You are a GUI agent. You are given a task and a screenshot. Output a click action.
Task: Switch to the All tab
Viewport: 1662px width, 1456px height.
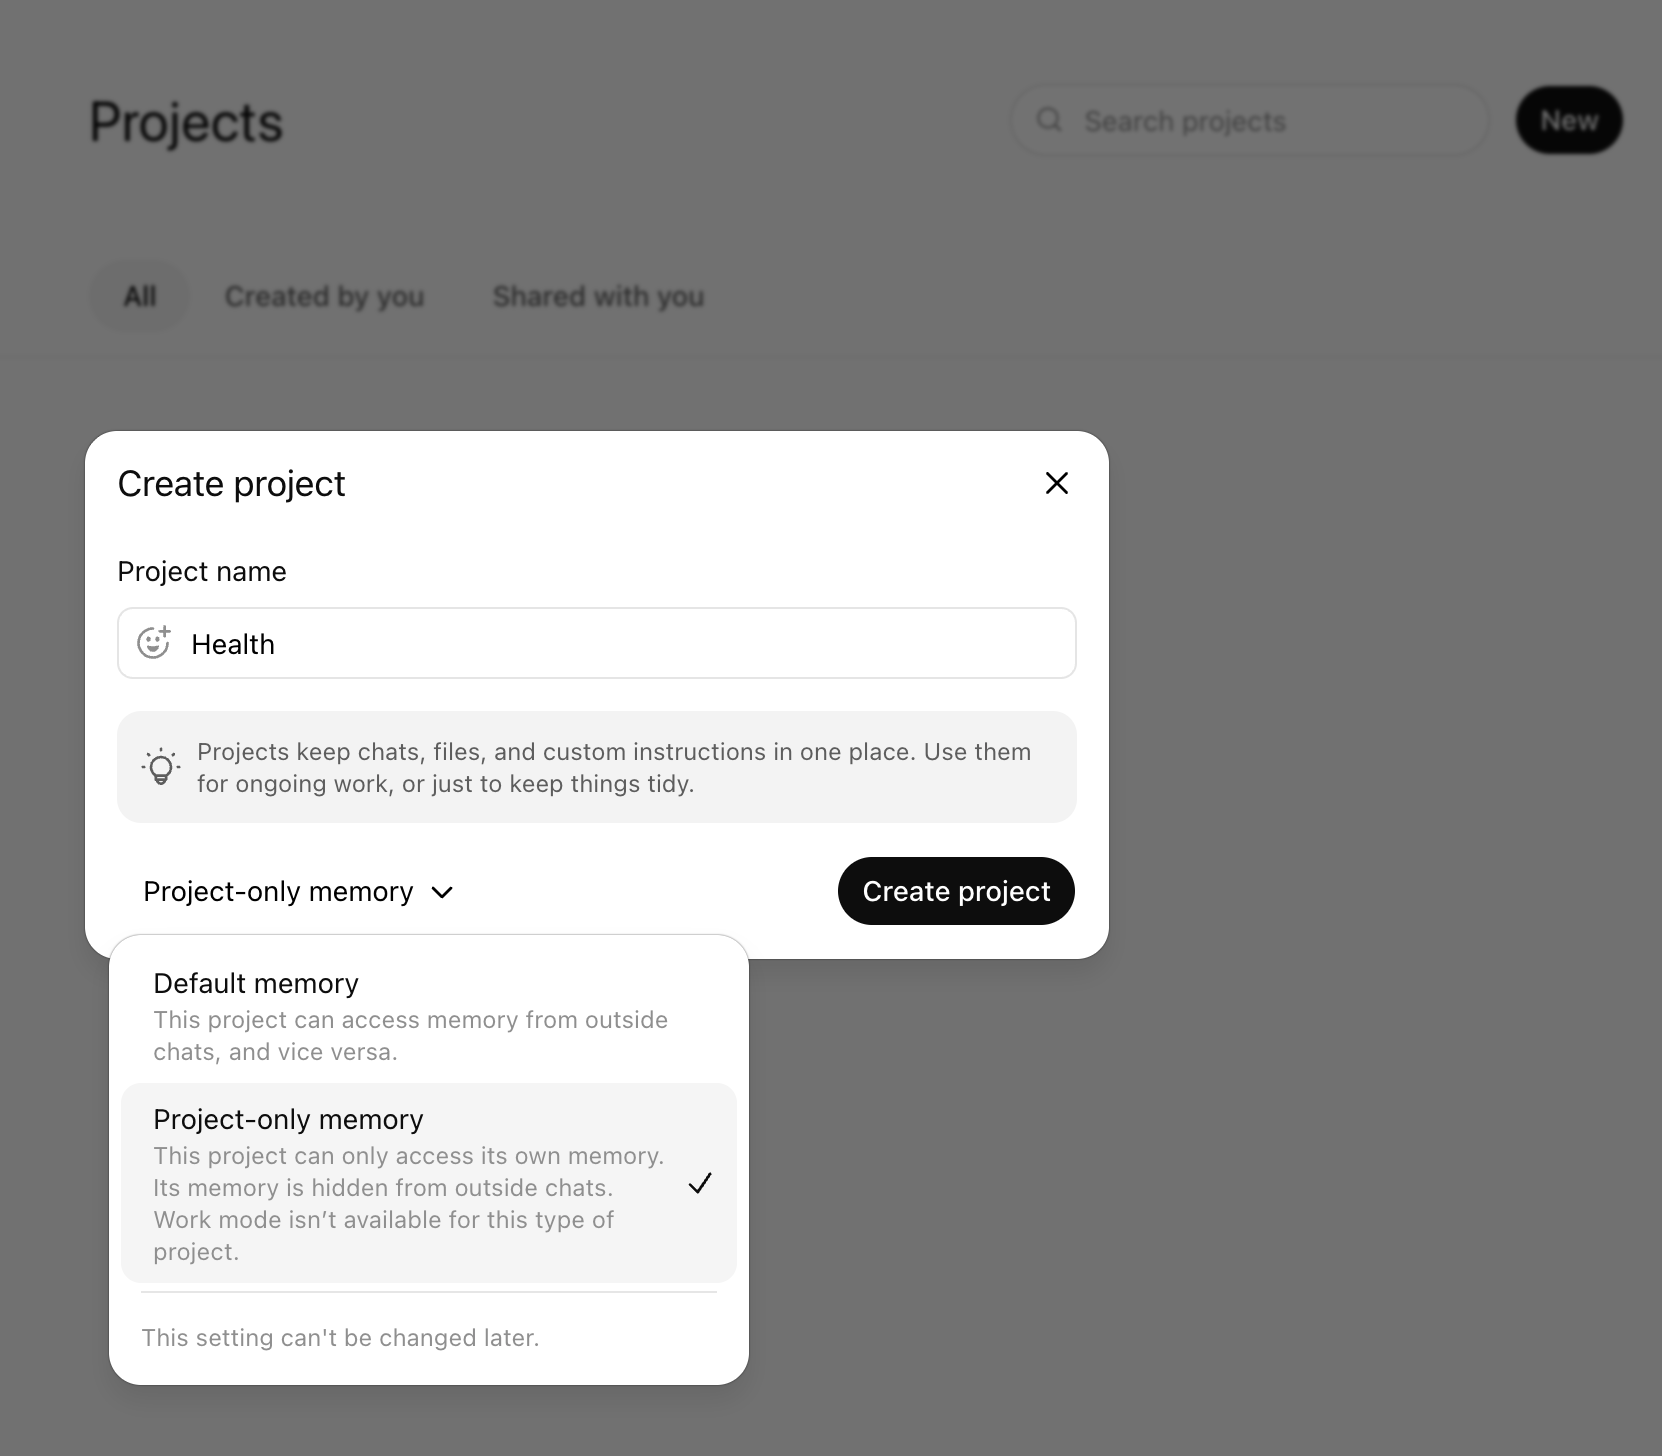(x=140, y=296)
